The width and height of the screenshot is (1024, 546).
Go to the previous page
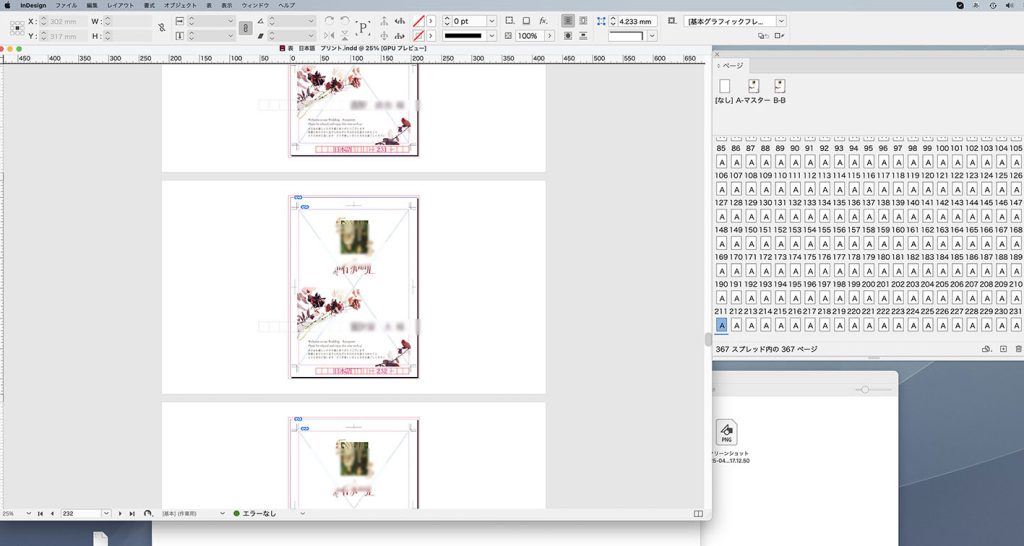(52, 514)
